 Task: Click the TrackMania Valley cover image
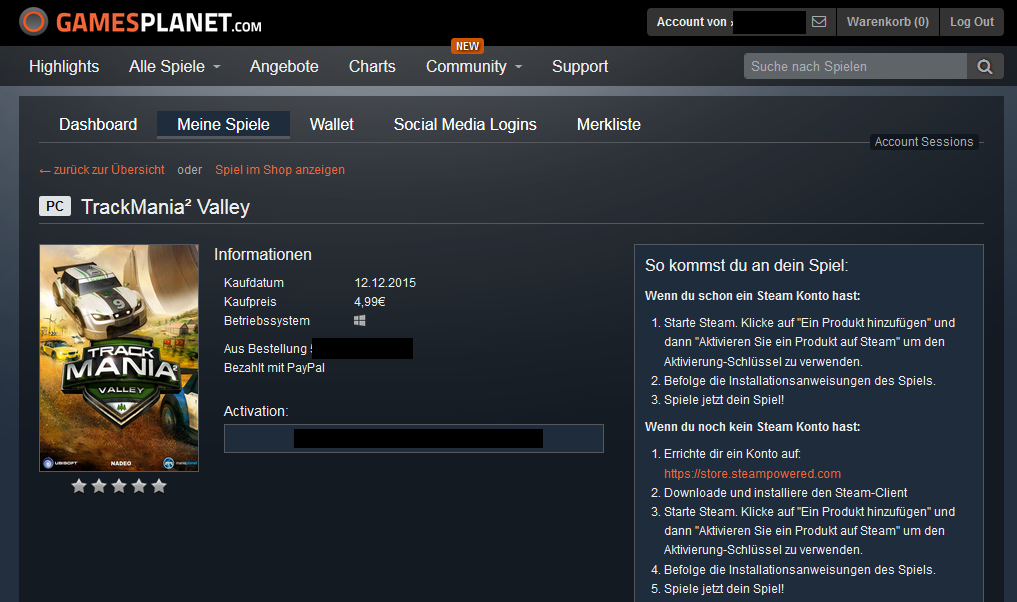[x=119, y=357]
